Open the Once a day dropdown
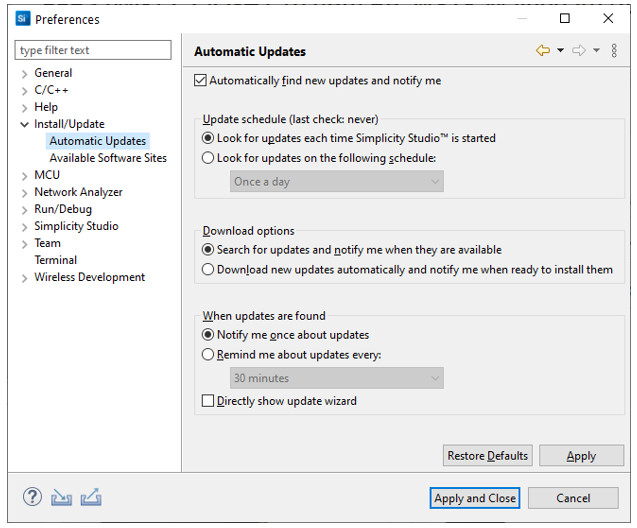Image resolution: width=637 pixels, height=528 pixels. [x=336, y=182]
